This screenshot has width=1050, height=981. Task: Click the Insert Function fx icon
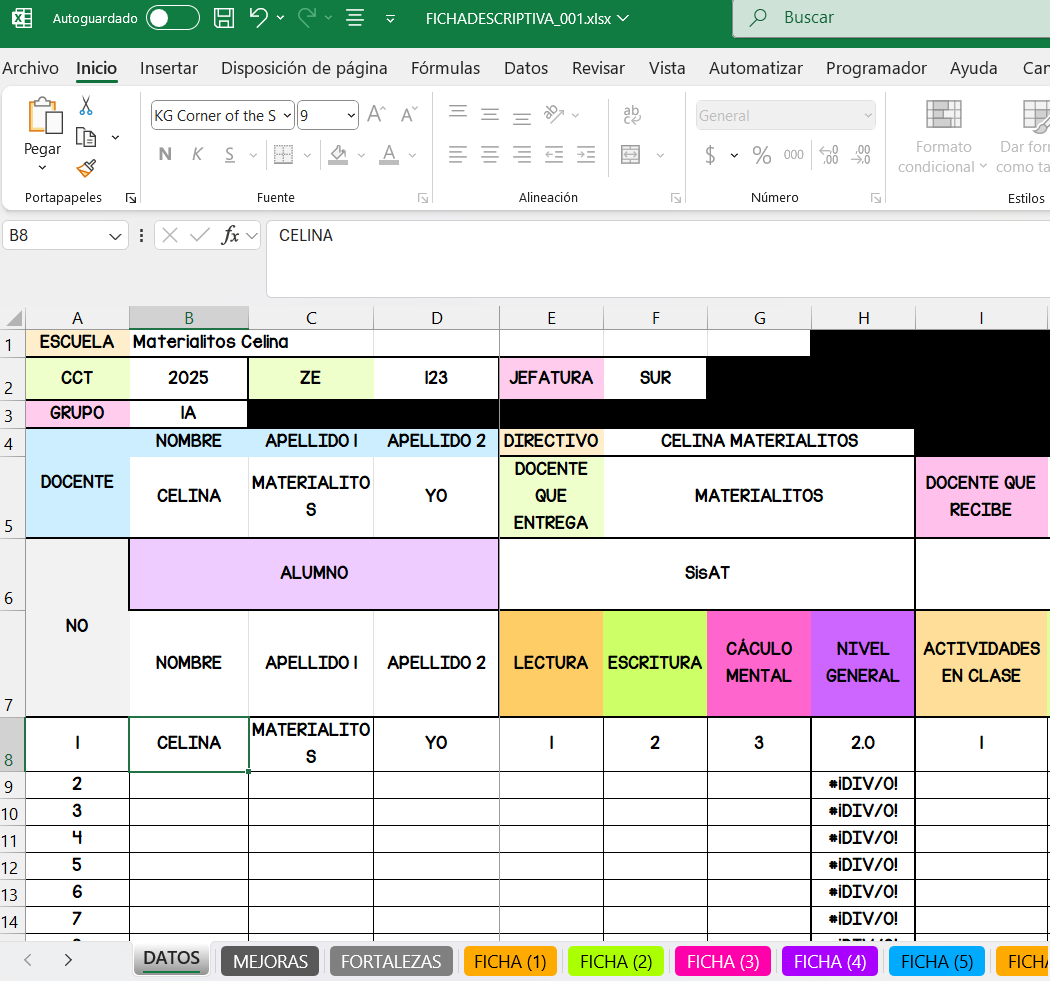click(x=230, y=235)
